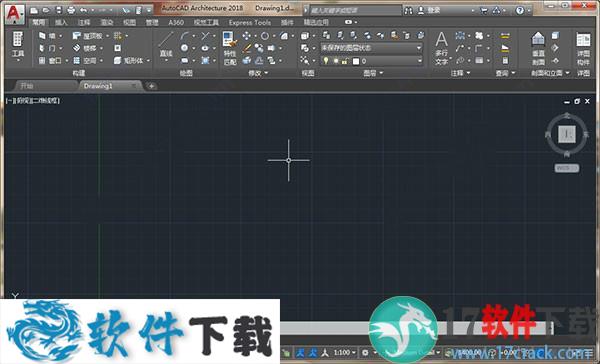Click the plus button to add new drawing tab
600x364 pixels.
tap(152, 86)
